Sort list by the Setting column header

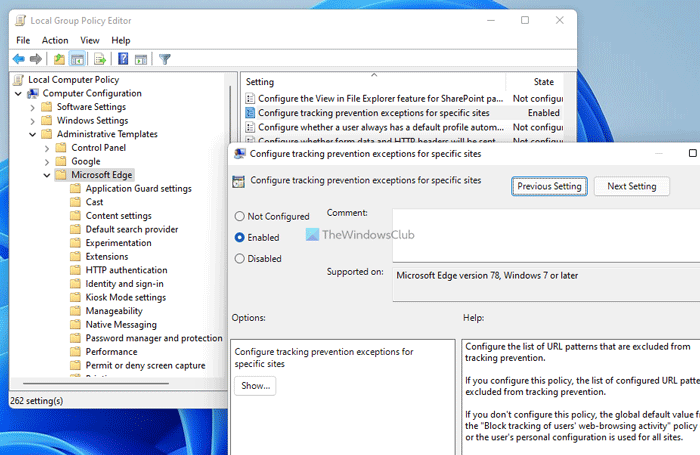374,82
